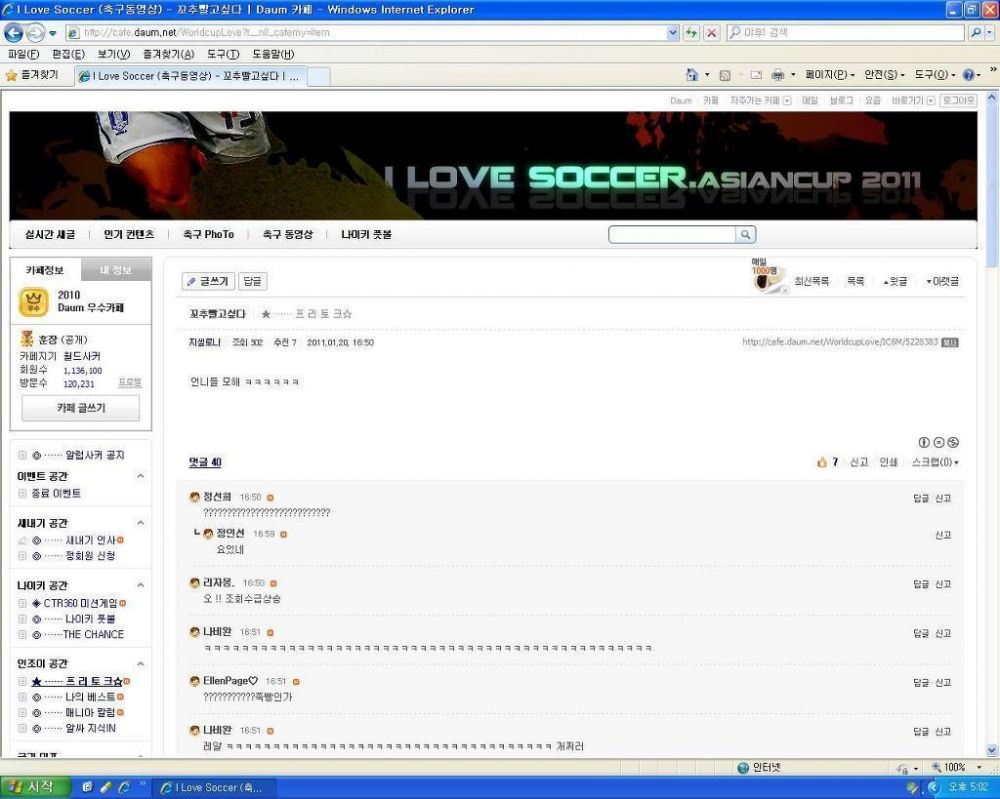This screenshot has width=1000, height=799.
Task: Switch to the 내 정보 tab
Action: click(116, 270)
